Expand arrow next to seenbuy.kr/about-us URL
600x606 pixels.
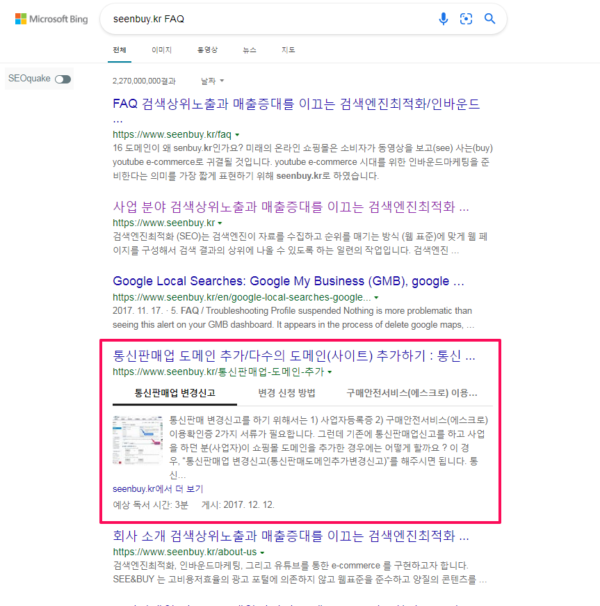[x=262, y=553]
